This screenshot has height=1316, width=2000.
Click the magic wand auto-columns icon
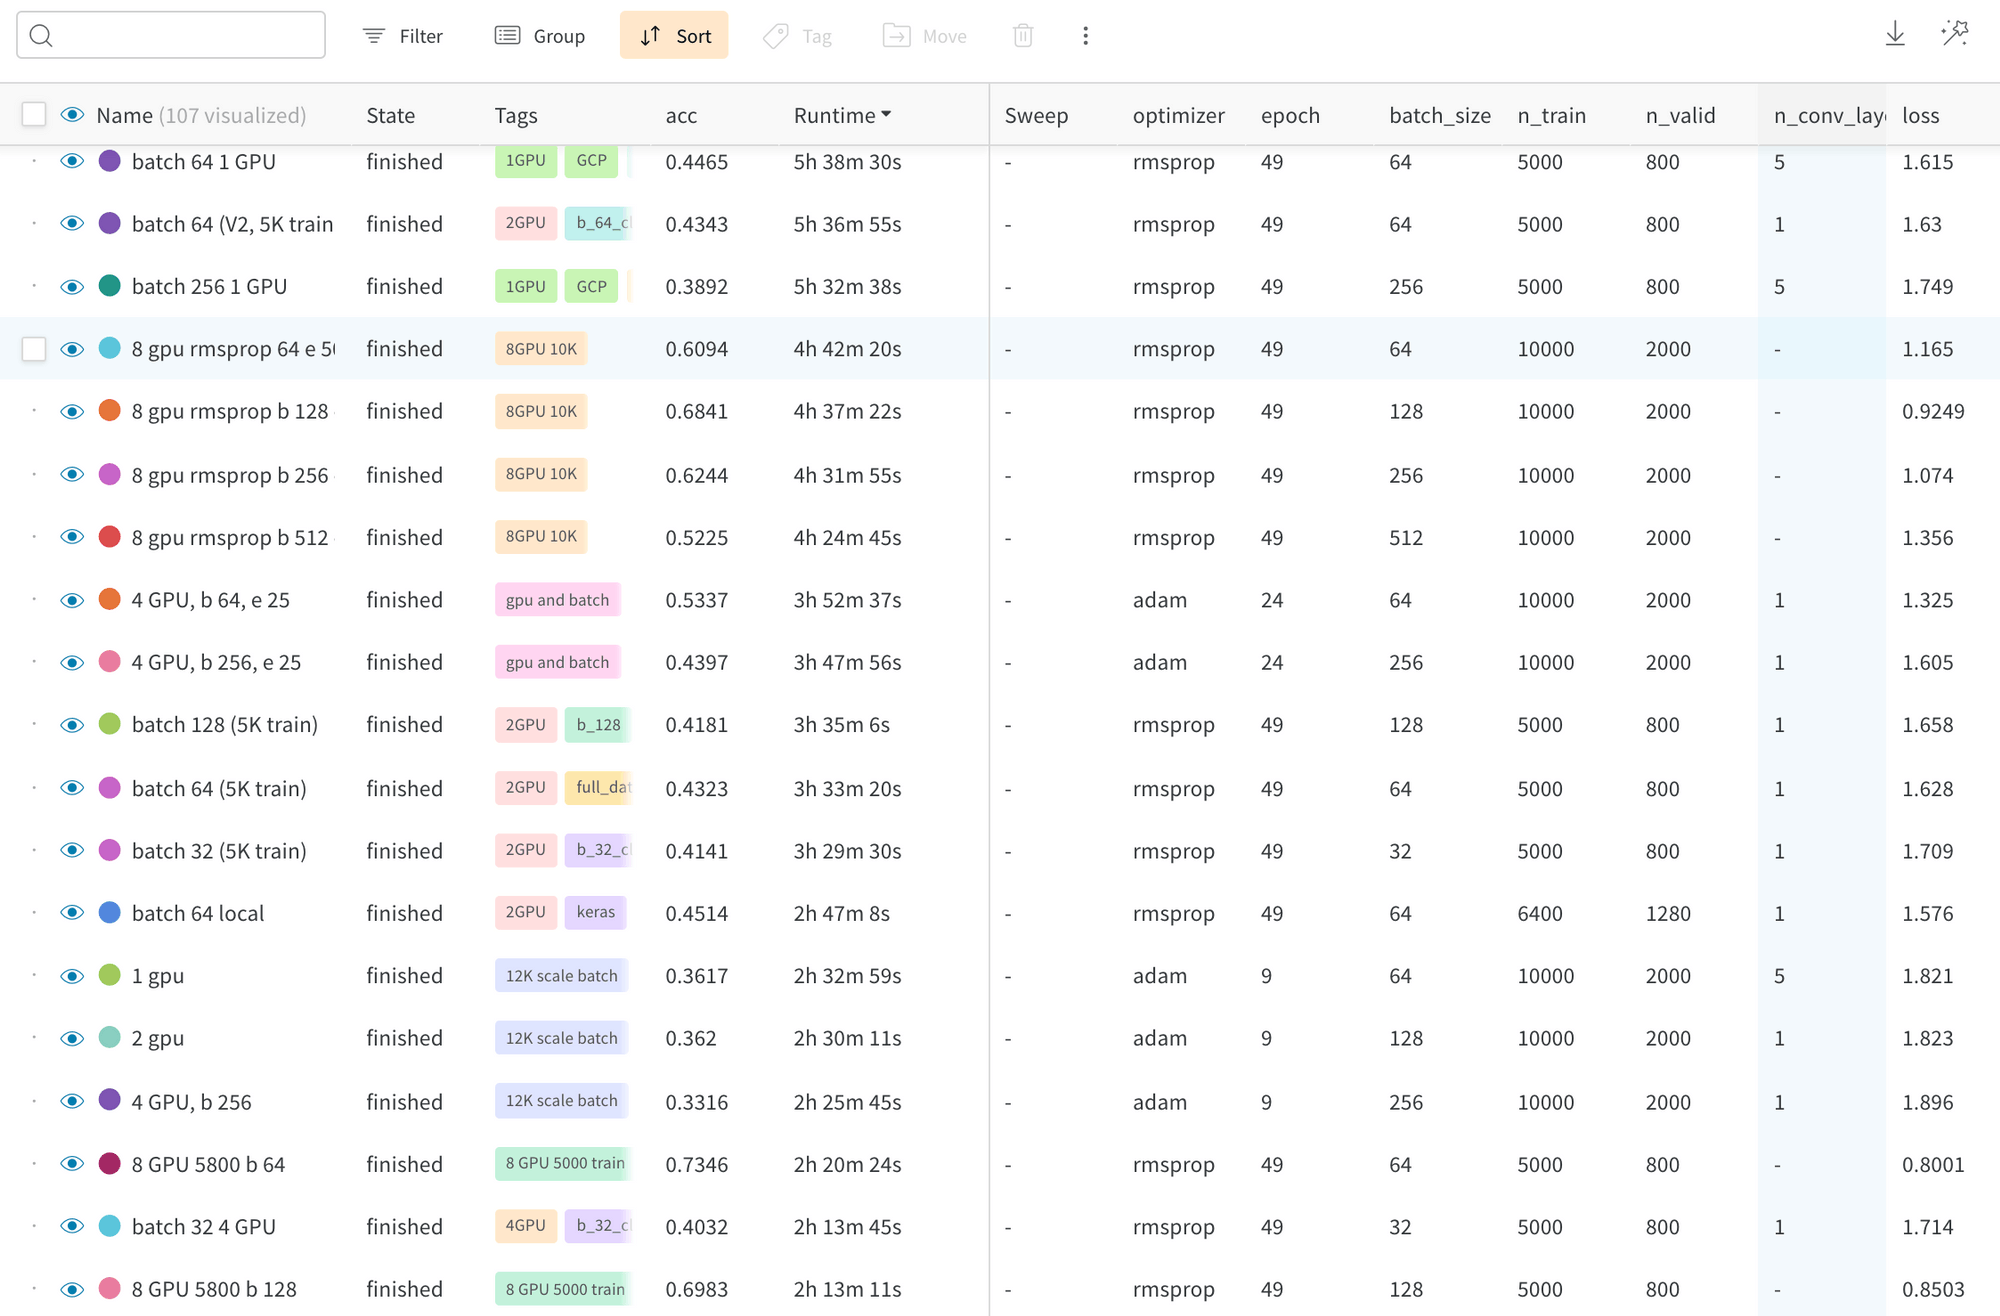pyautogui.click(x=1954, y=35)
